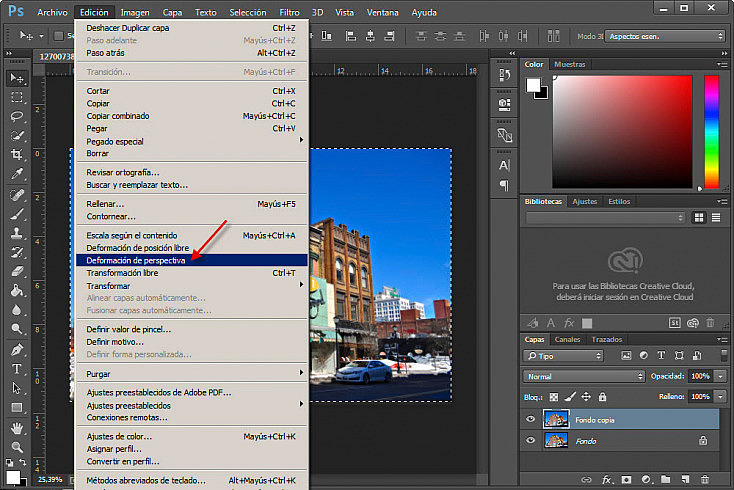Viewport: 734px width, 490px height.
Task: Select the Lasso tool
Action: 17,116
